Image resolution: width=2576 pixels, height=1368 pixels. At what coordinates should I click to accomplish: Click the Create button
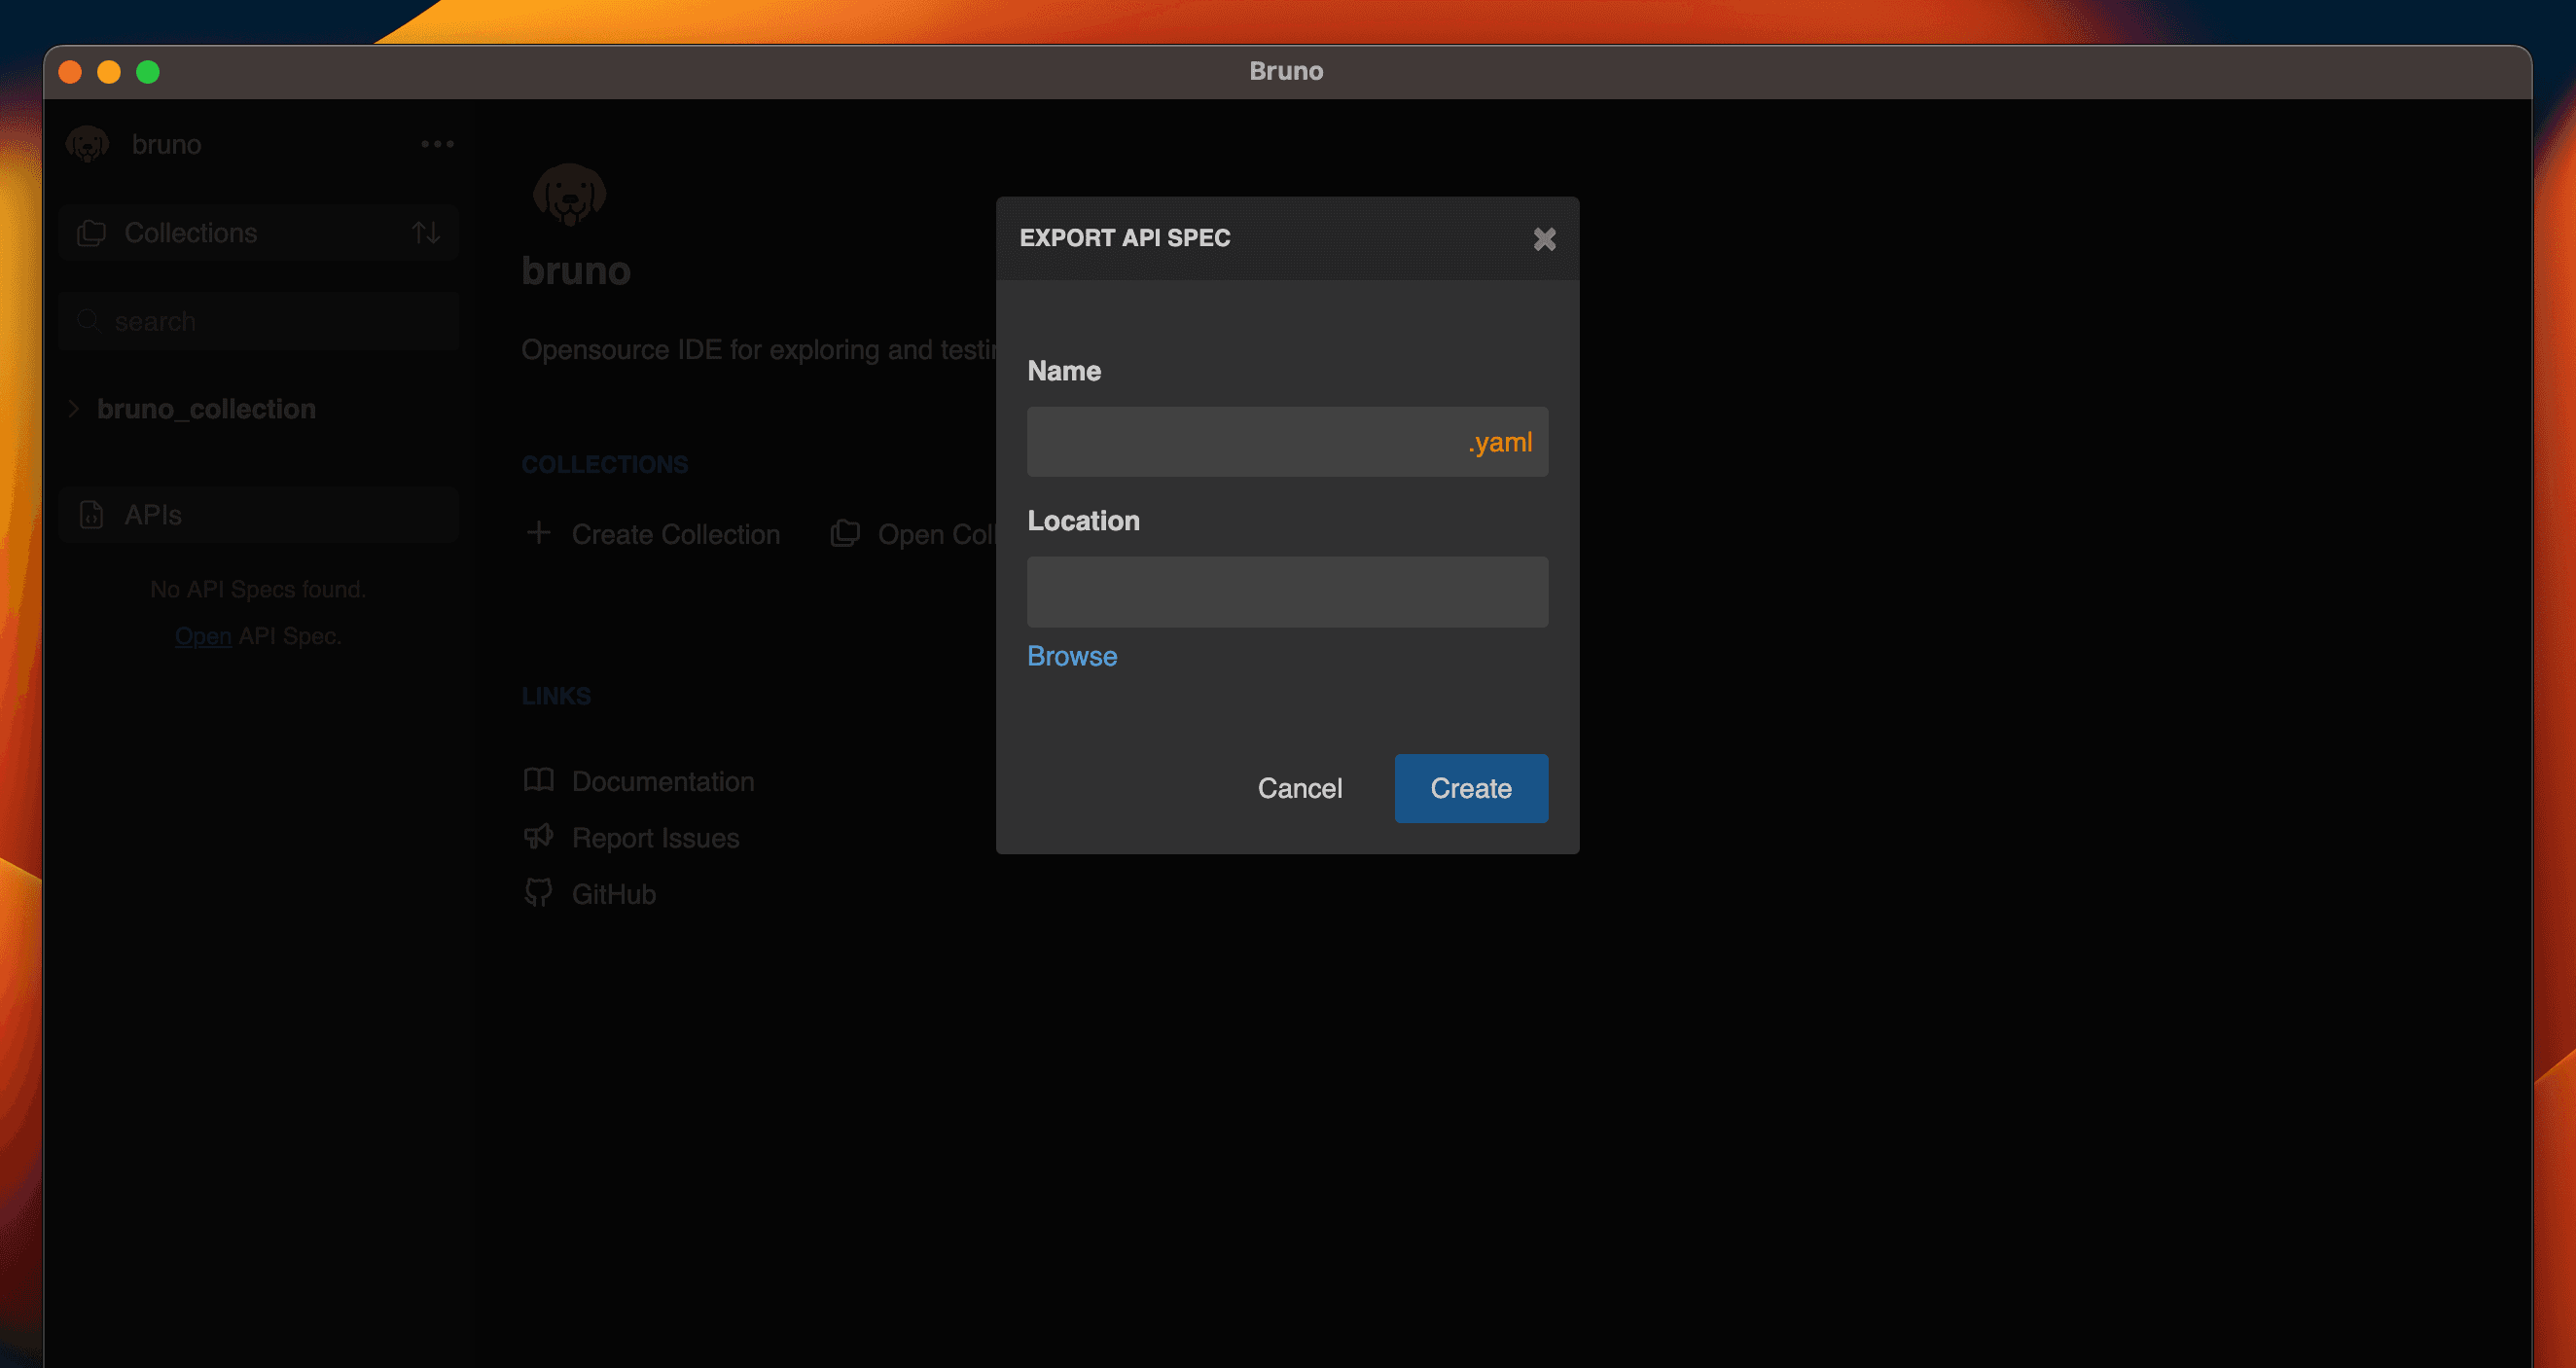click(x=1471, y=788)
